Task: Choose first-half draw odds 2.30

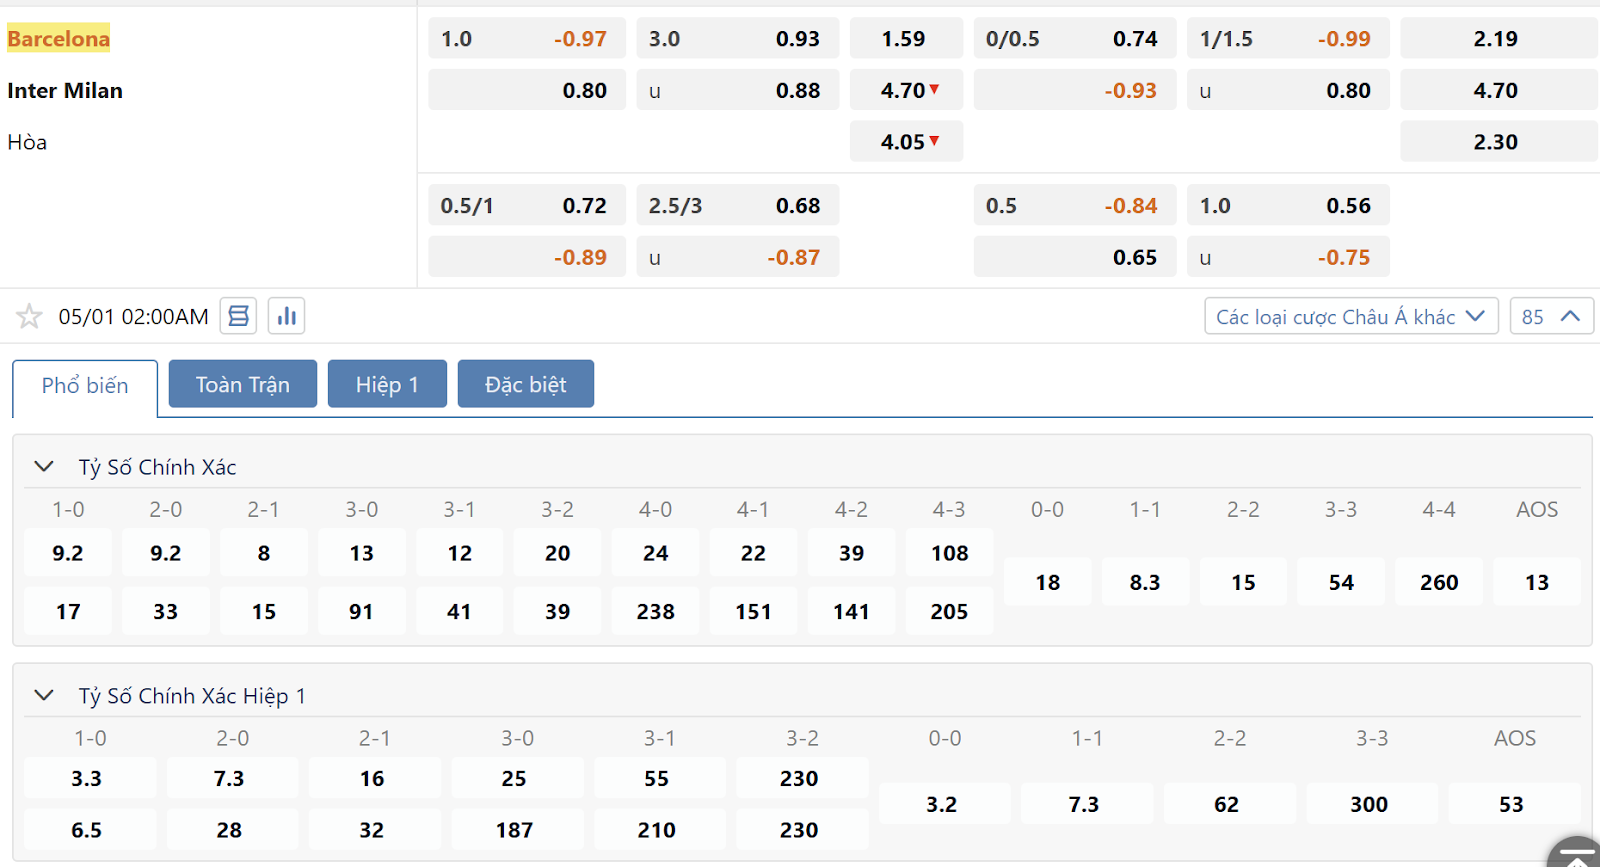Action: [1499, 142]
